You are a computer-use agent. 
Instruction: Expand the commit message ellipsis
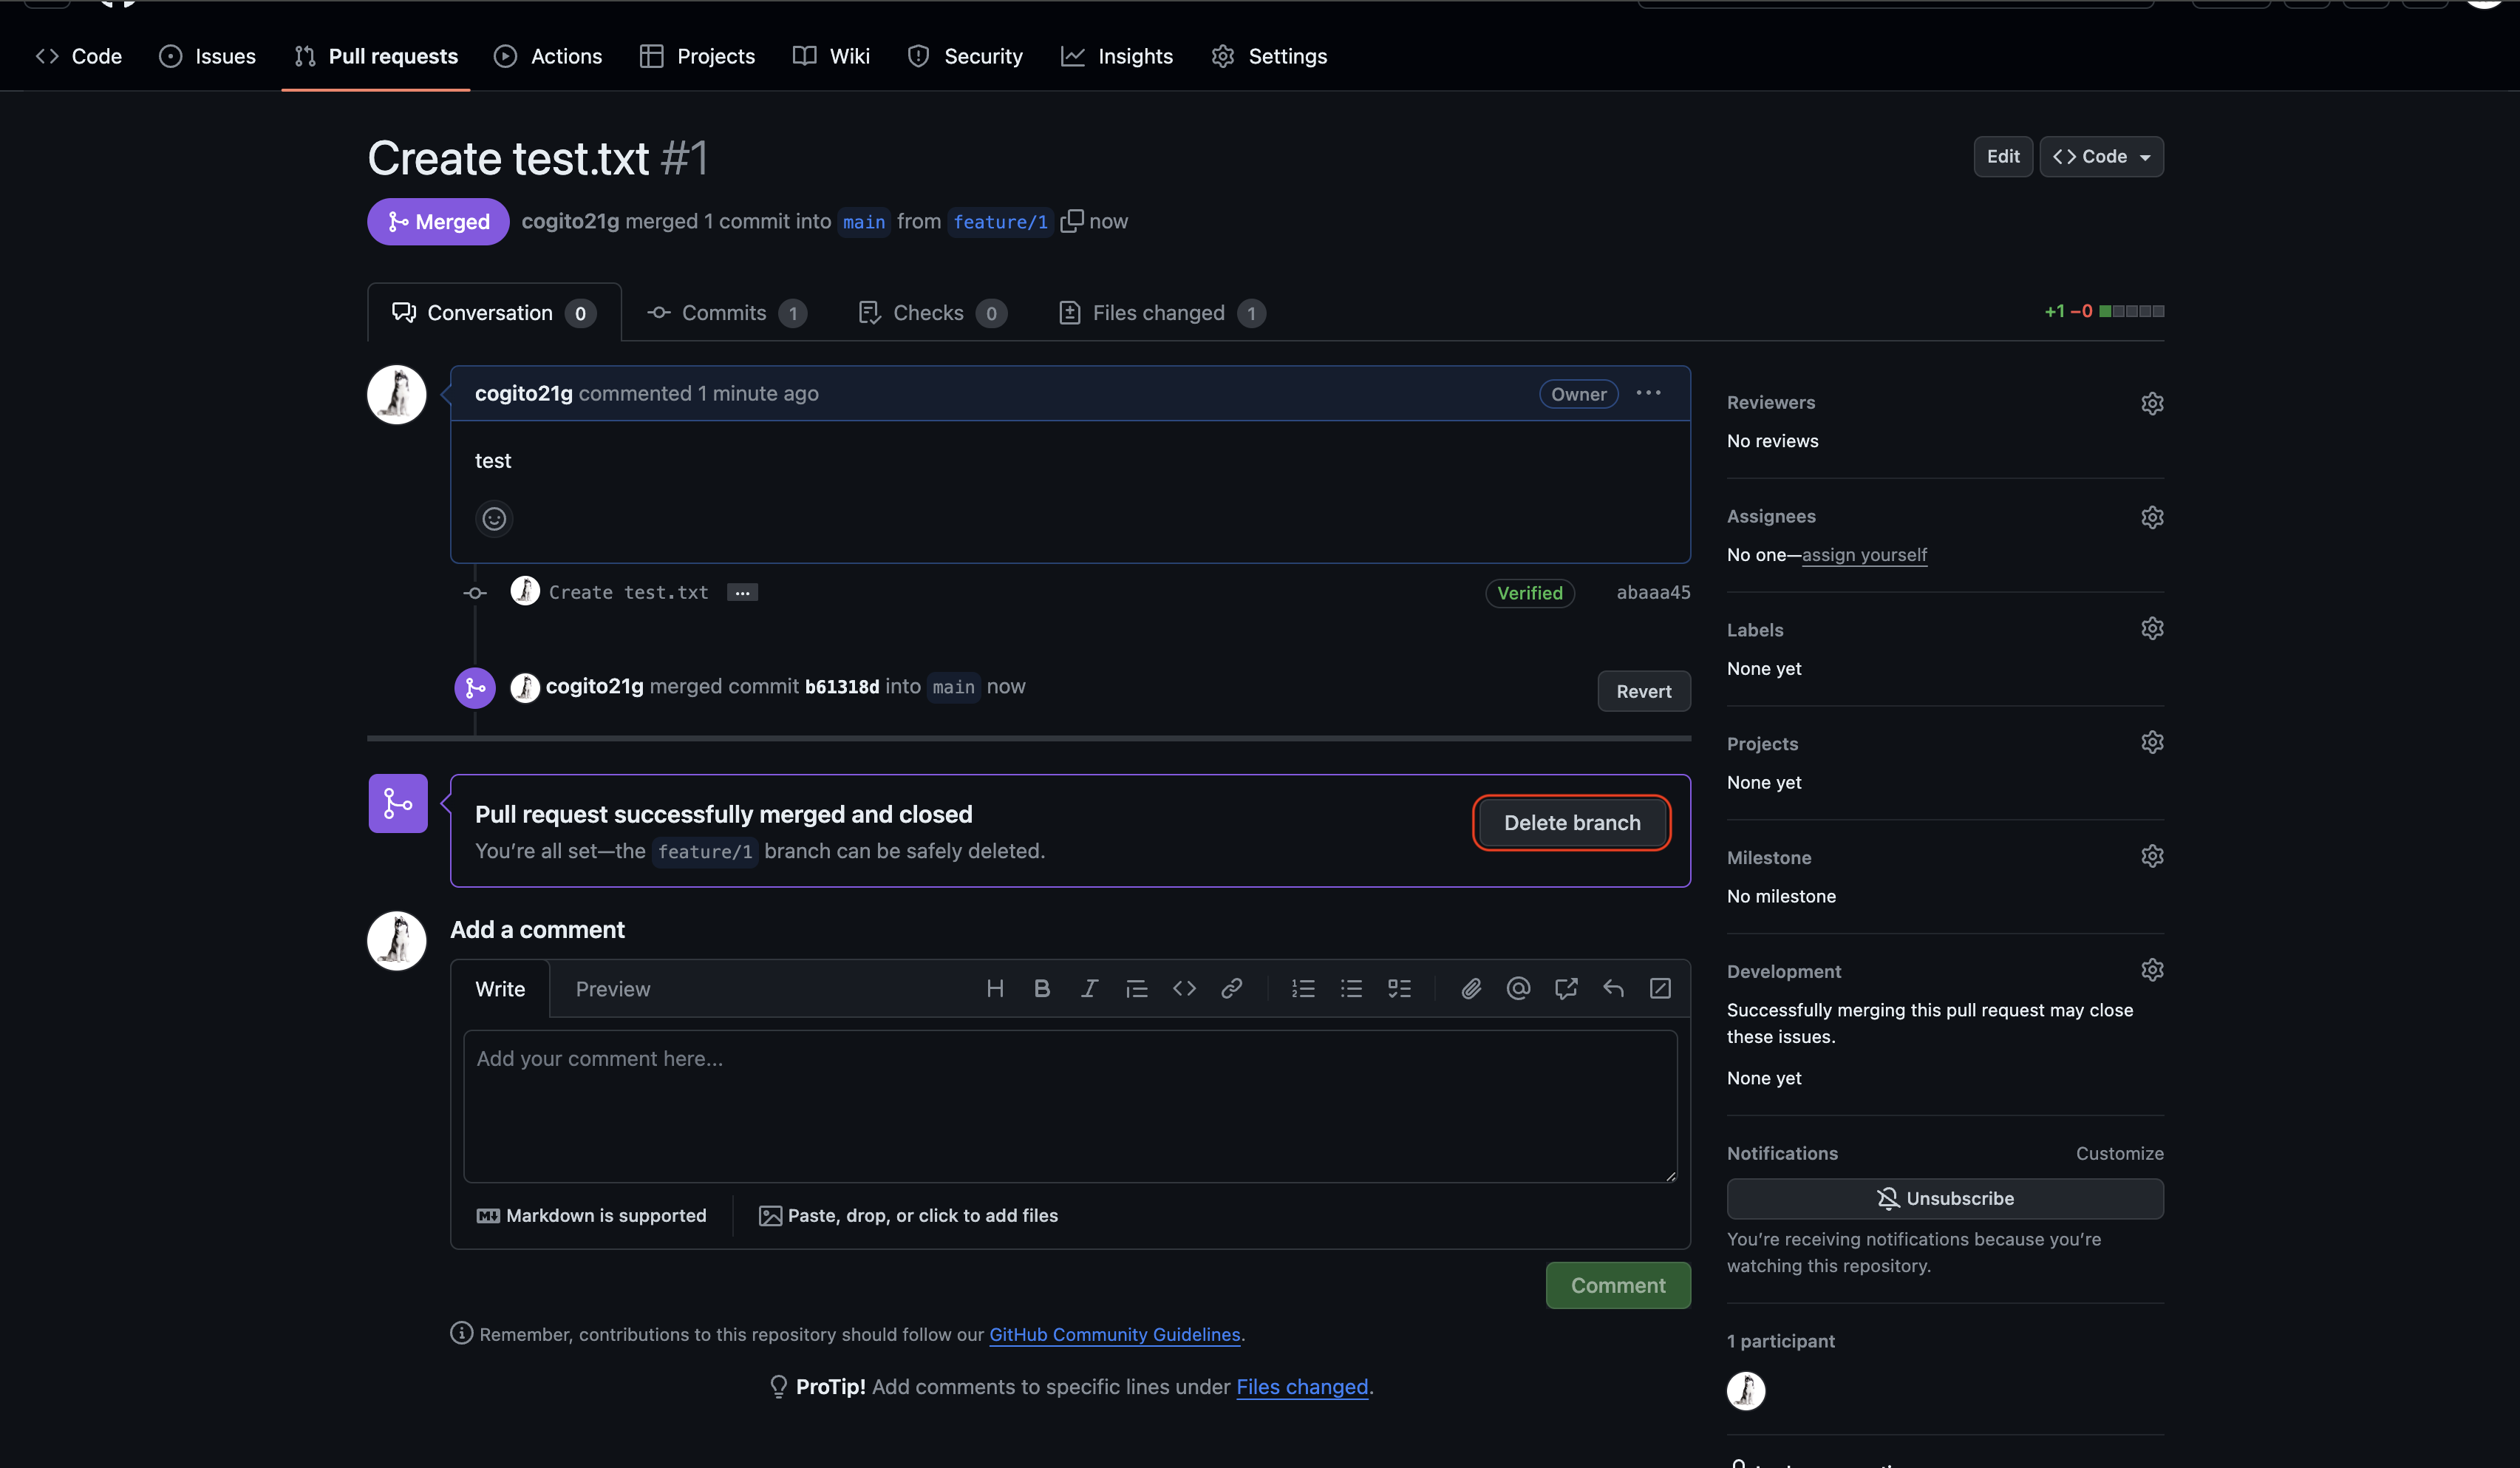point(742,593)
